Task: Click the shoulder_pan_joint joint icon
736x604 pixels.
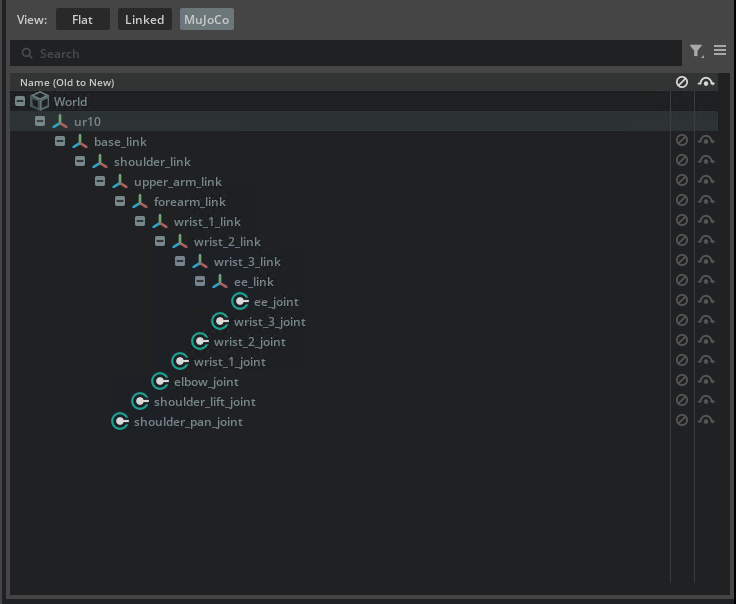Action: tap(120, 421)
